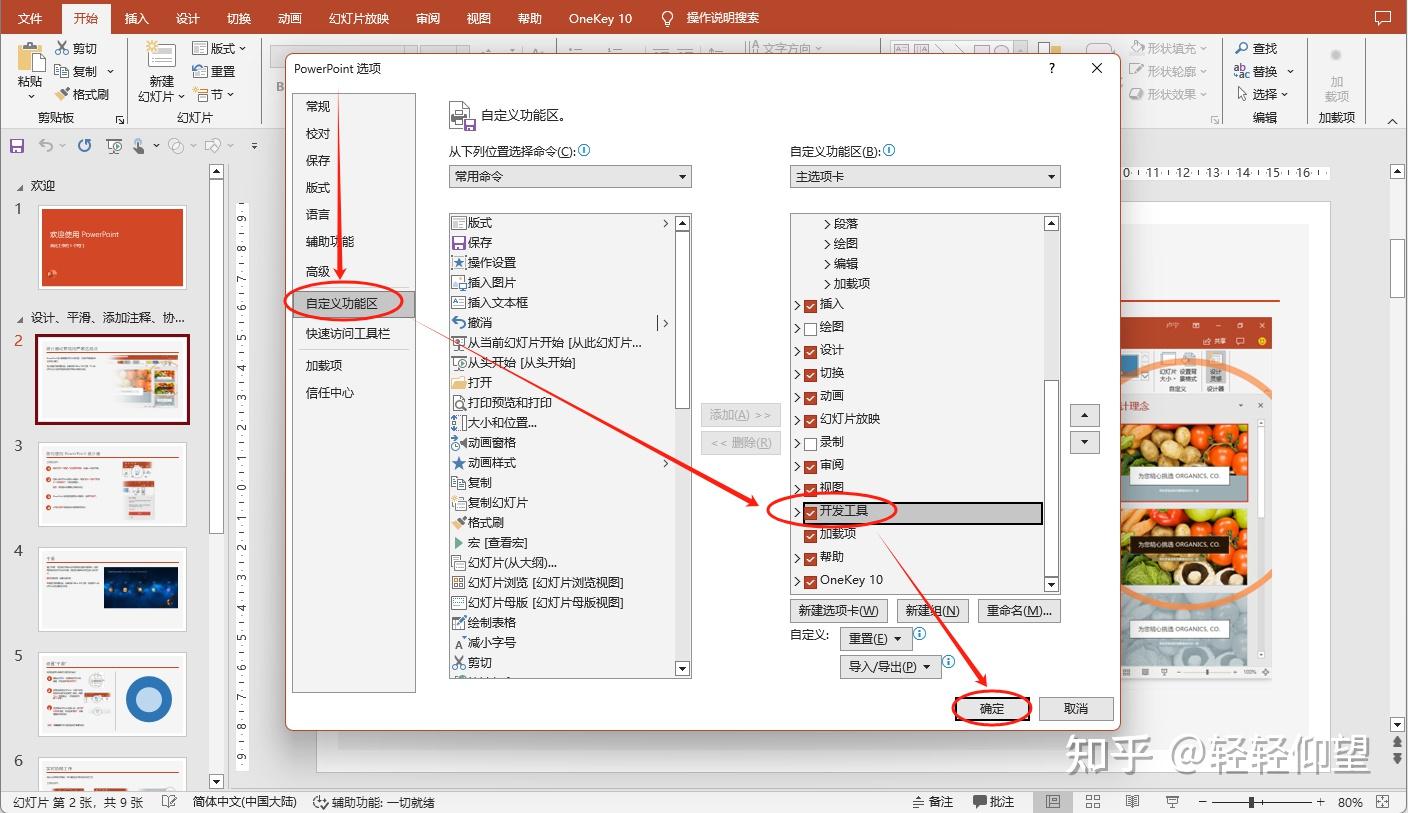The image size is (1408, 813).
Task: Click the zoom in plus button
Action: [1321, 802]
